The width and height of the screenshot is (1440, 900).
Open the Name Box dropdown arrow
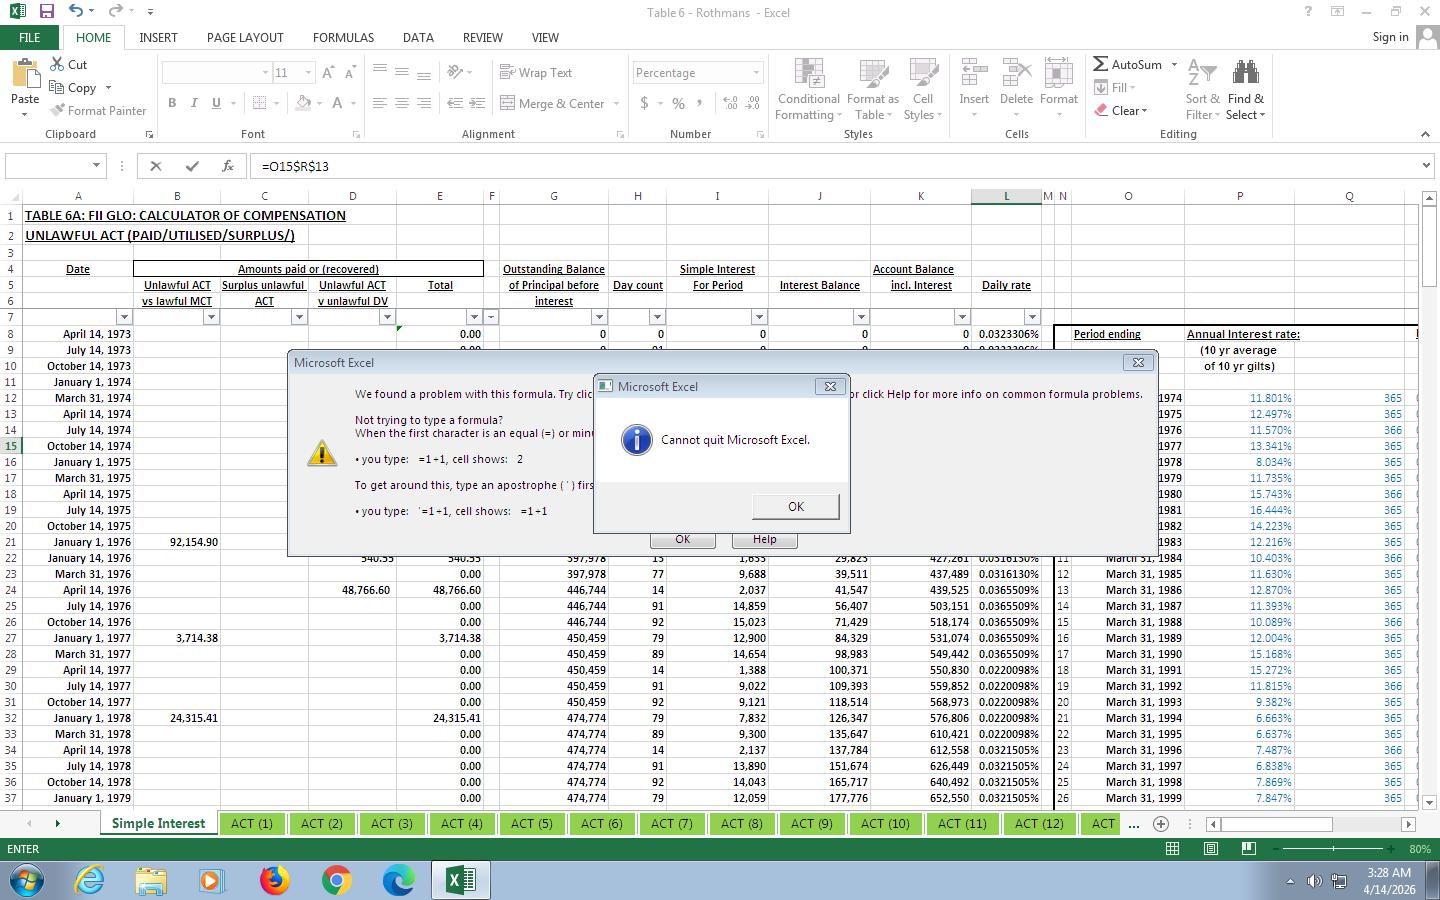pos(96,166)
